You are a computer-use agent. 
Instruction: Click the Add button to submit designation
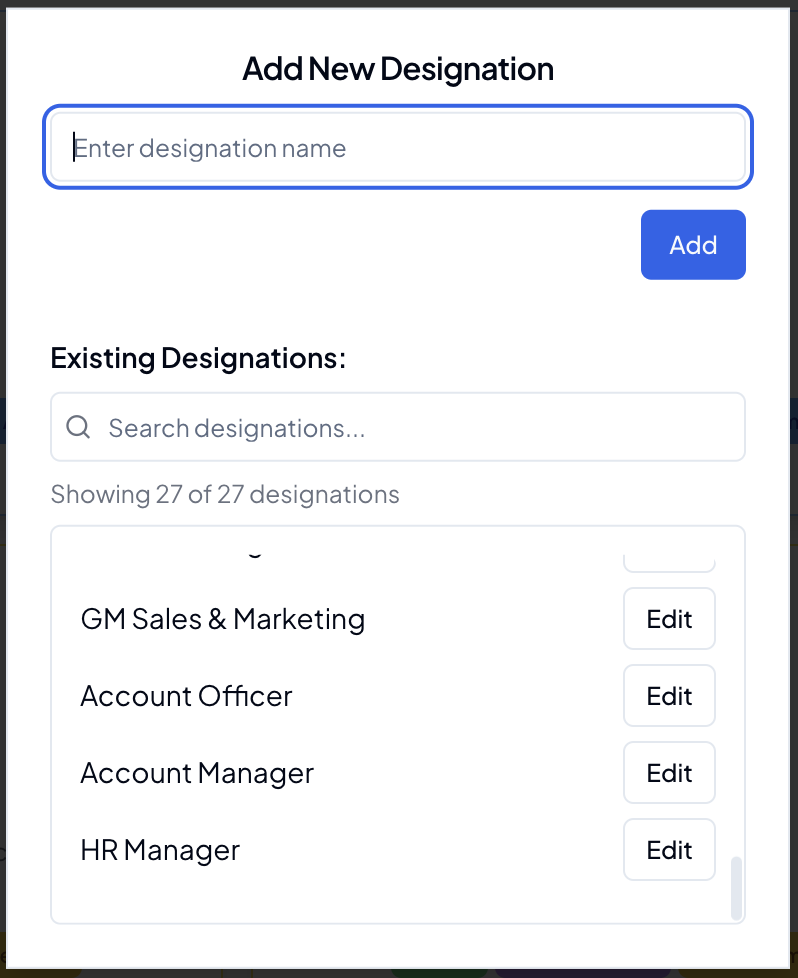tap(693, 244)
